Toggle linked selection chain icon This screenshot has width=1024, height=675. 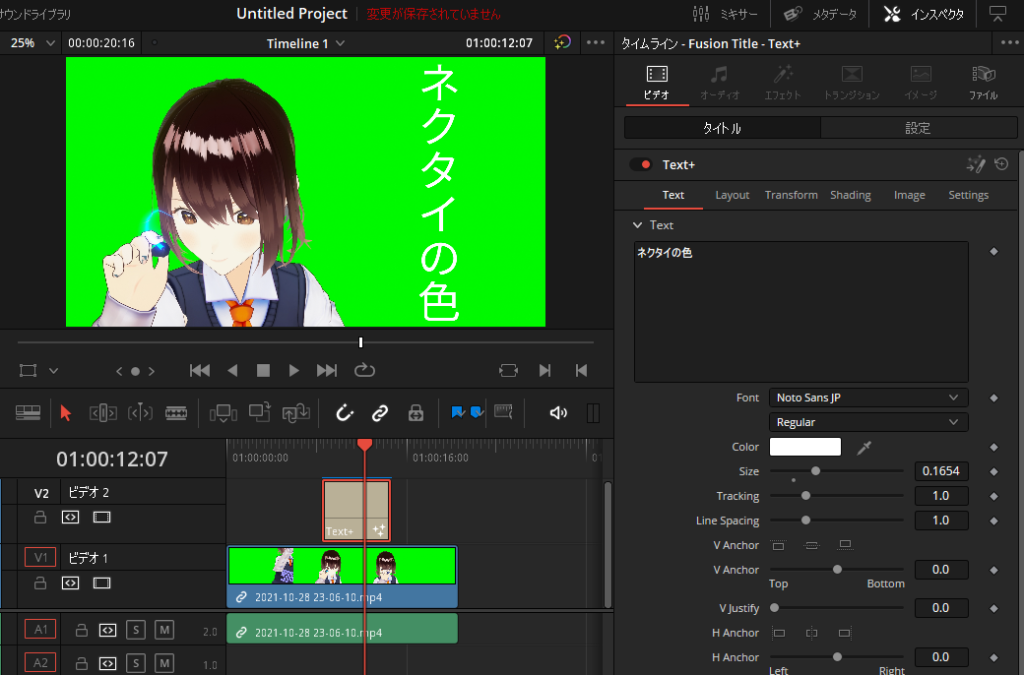(380, 413)
